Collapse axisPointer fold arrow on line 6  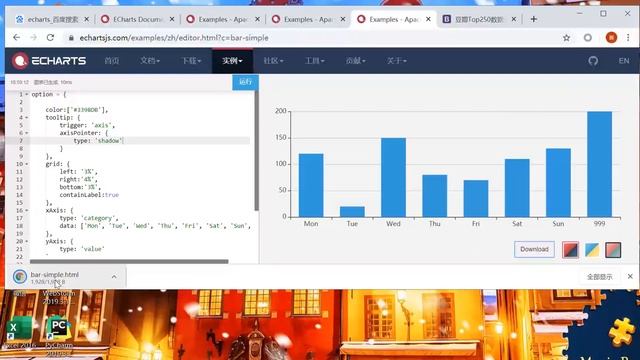[x=27, y=133]
